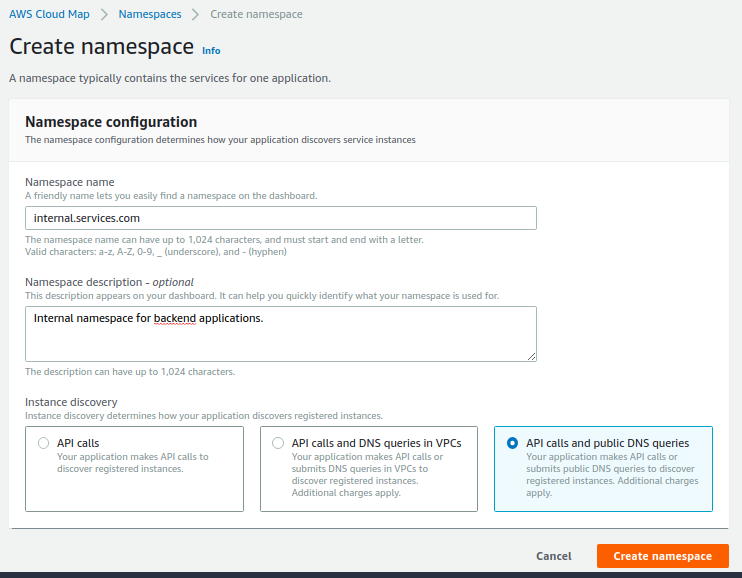Click the API calls option card description
742x578 pixels.
tap(132, 462)
